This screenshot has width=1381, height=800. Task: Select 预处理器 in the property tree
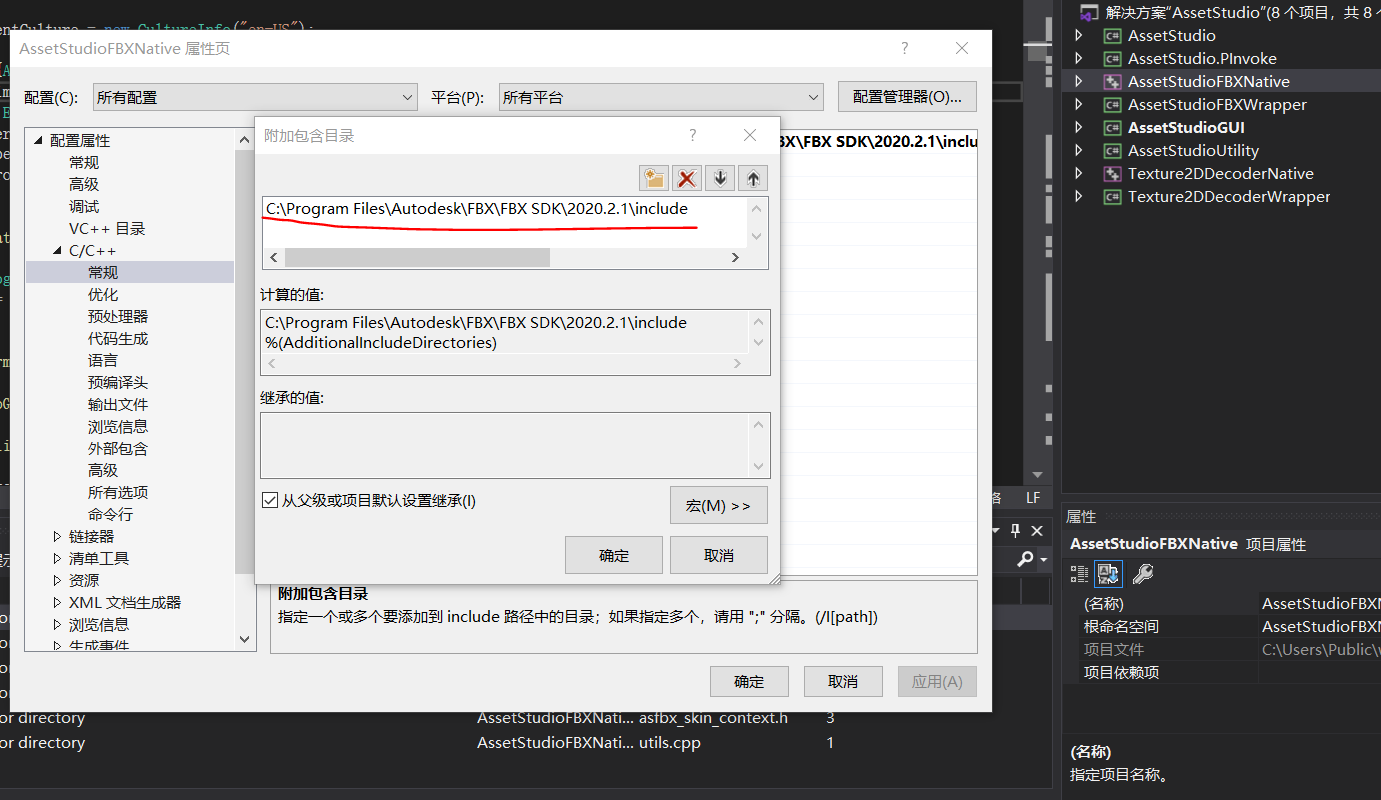pos(118,316)
